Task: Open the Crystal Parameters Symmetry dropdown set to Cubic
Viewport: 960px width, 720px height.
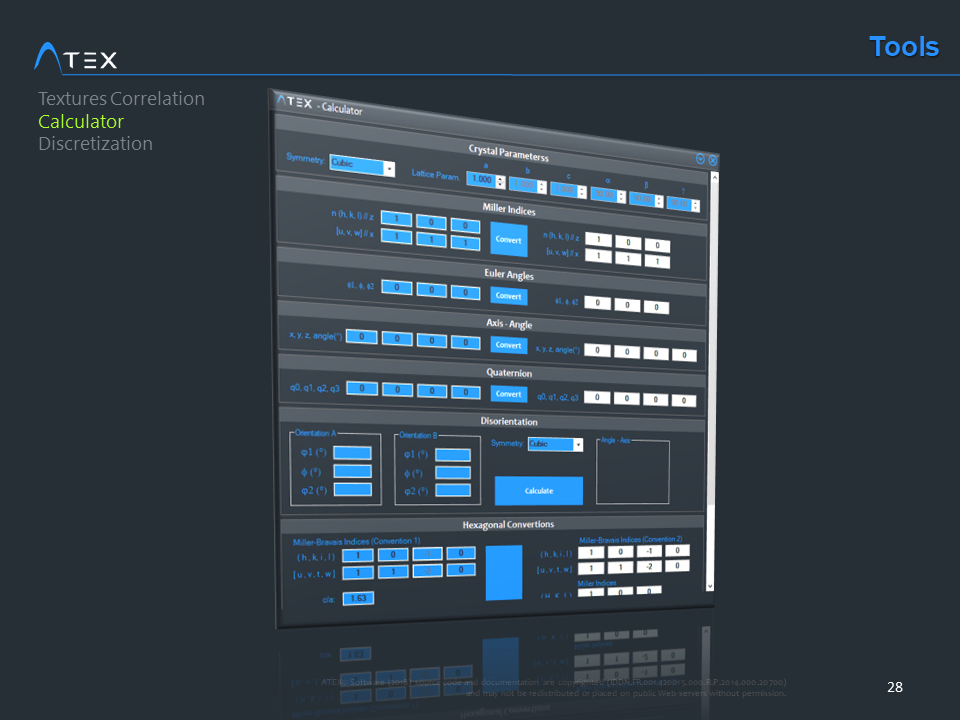Action: coord(362,165)
